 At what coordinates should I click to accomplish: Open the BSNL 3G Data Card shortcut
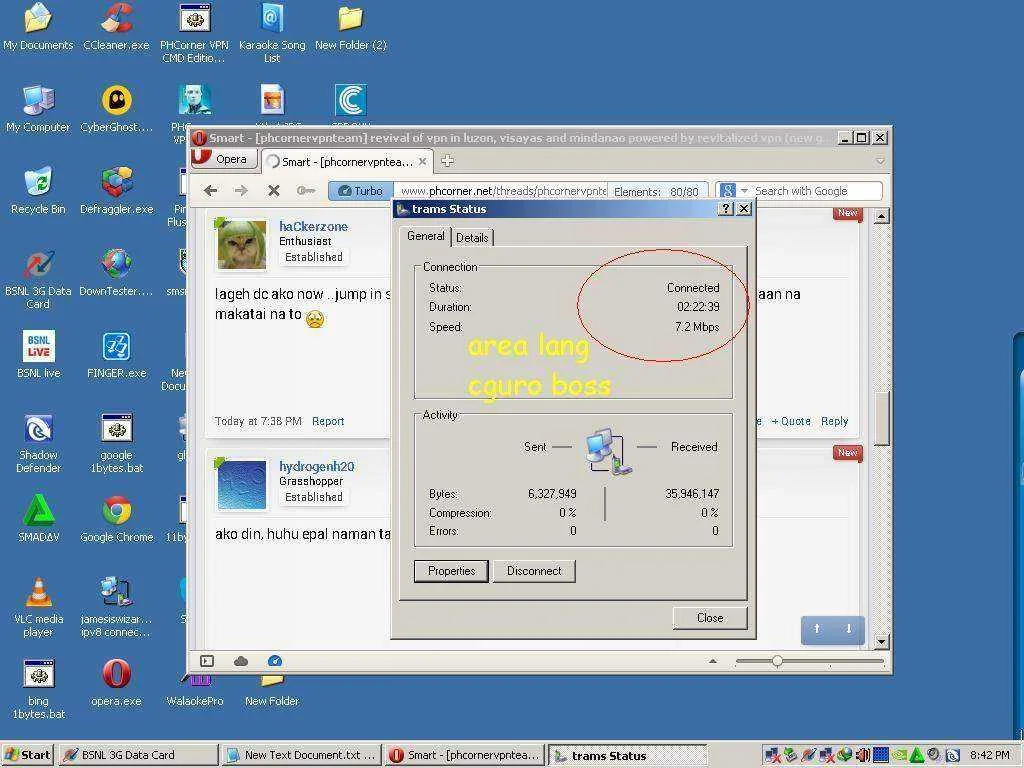[x=38, y=279]
